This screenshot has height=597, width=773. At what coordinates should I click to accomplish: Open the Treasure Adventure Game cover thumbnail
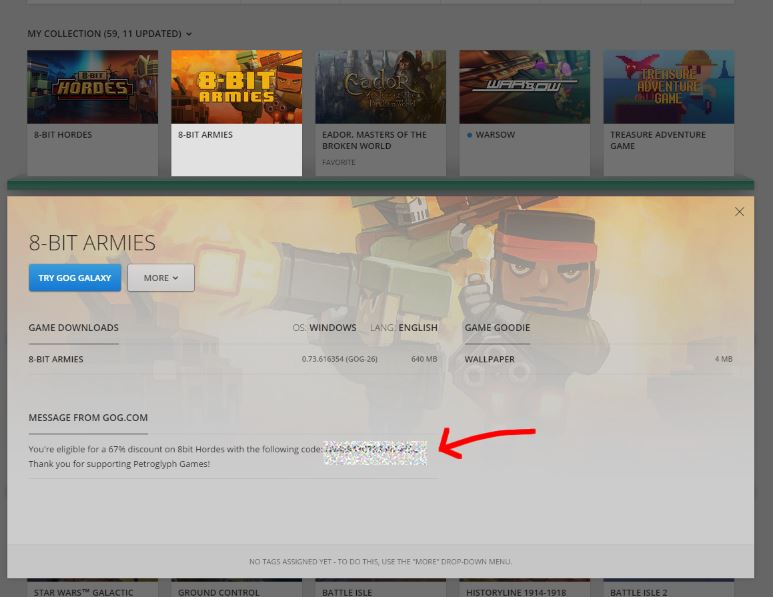[x=668, y=87]
